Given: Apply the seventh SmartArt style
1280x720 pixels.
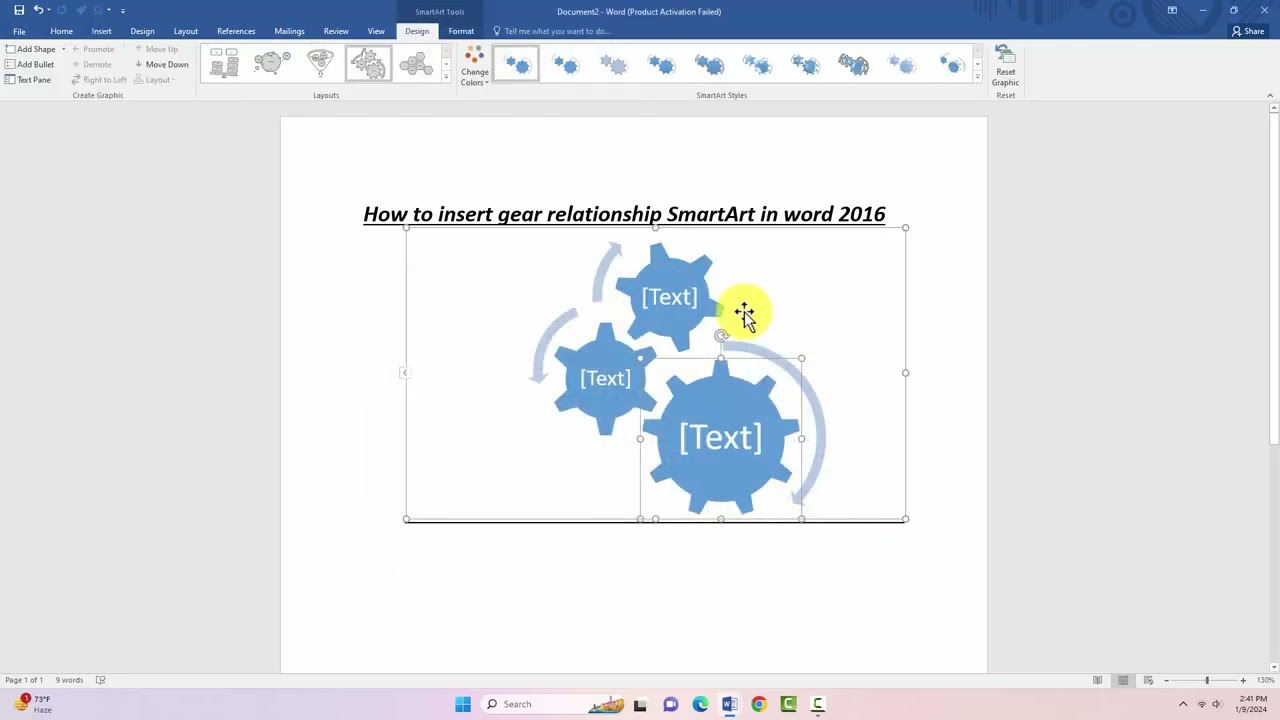Looking at the screenshot, I should coord(805,64).
